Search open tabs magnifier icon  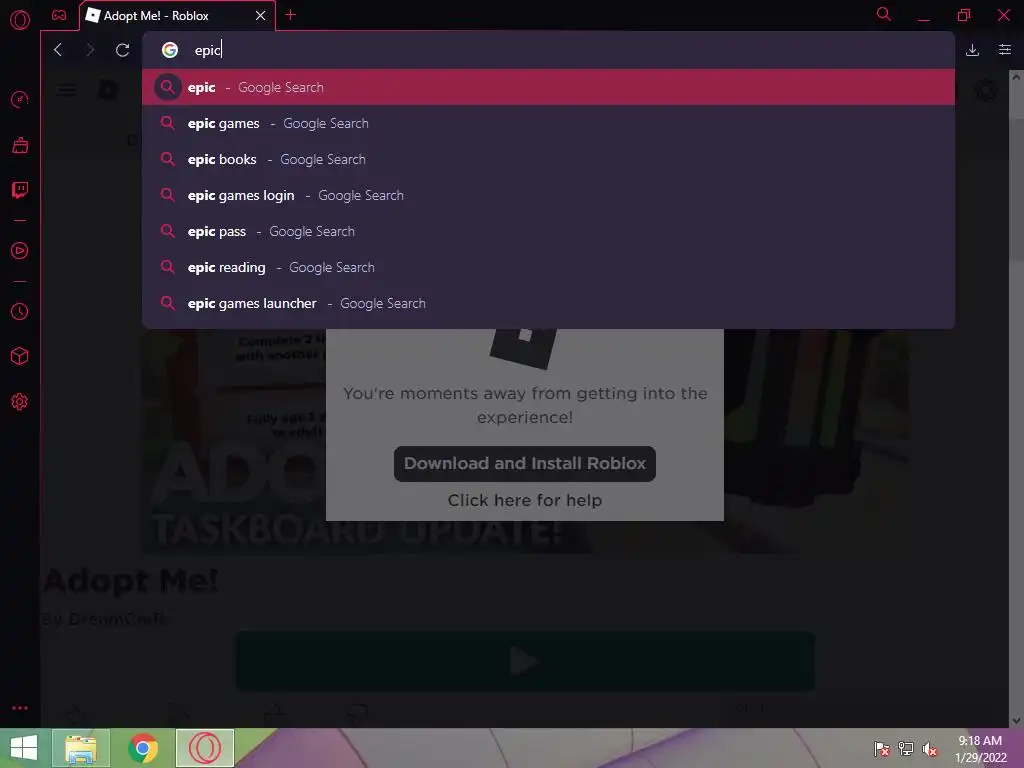tap(884, 14)
